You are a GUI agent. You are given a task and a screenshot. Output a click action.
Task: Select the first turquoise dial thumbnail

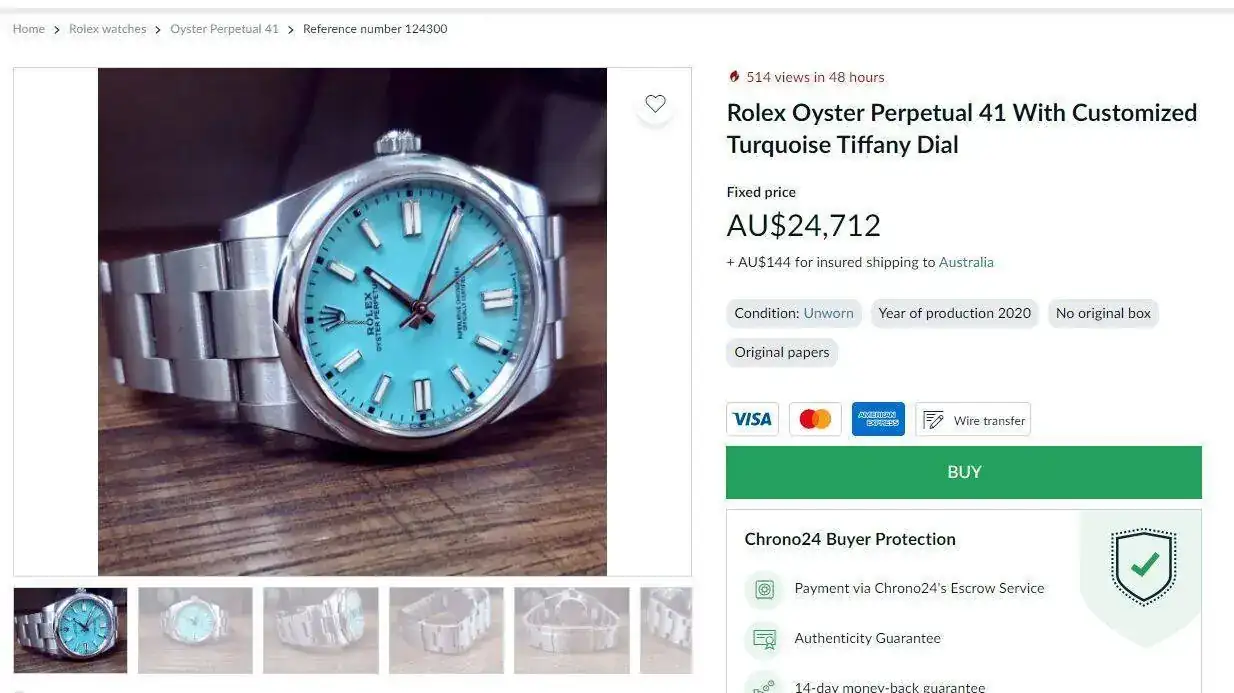point(70,630)
